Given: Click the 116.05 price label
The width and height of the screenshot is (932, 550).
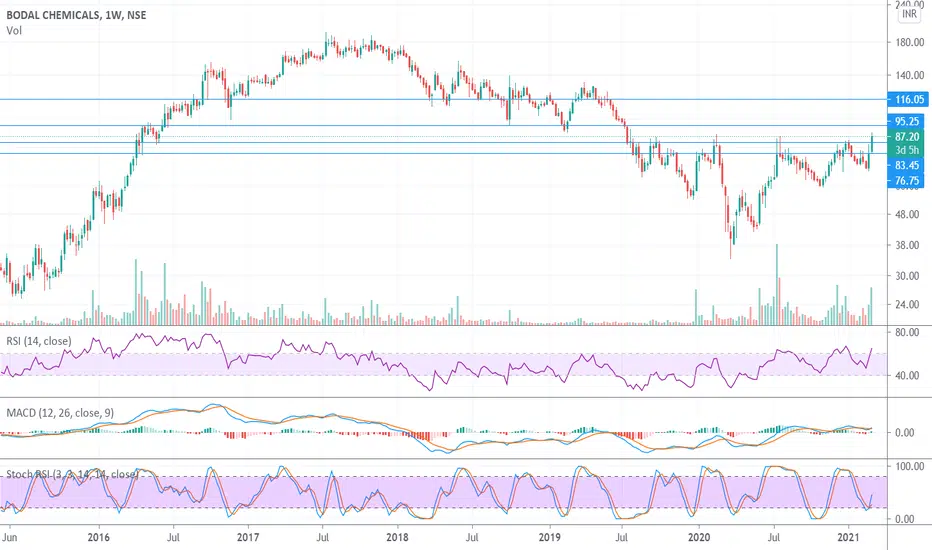Looking at the screenshot, I should (x=909, y=99).
